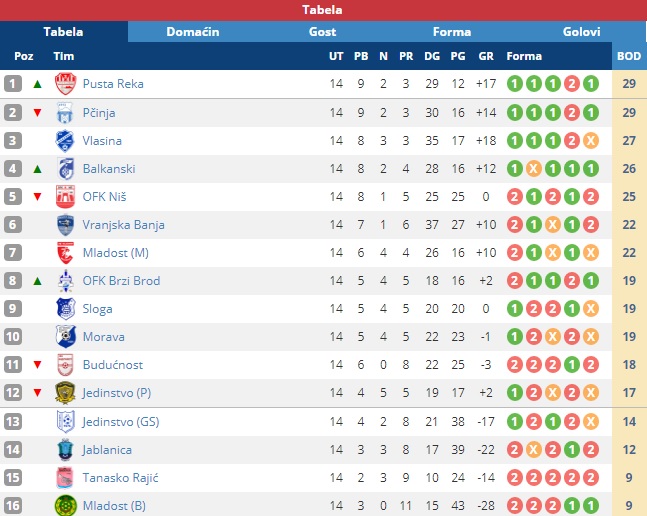Click the Jedinstvo (P) team crest
The width and height of the screenshot is (647, 516).
click(65, 393)
